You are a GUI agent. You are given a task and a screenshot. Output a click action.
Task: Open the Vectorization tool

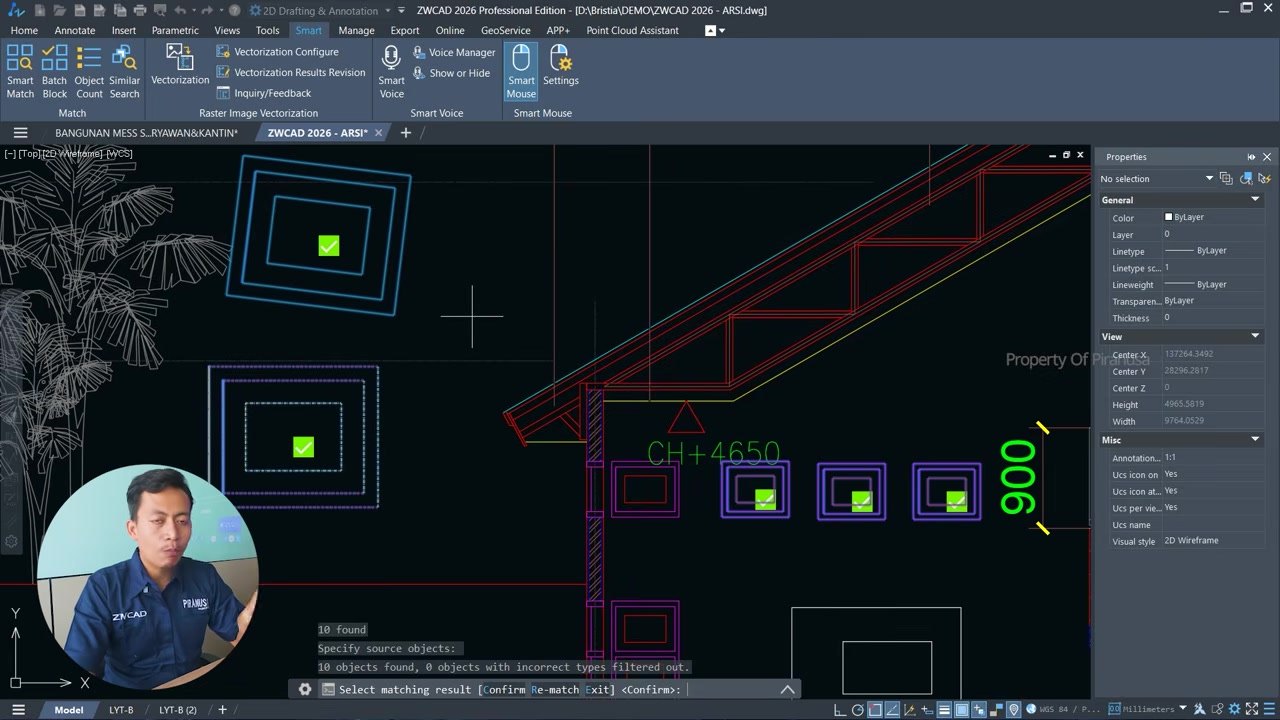pyautogui.click(x=180, y=64)
